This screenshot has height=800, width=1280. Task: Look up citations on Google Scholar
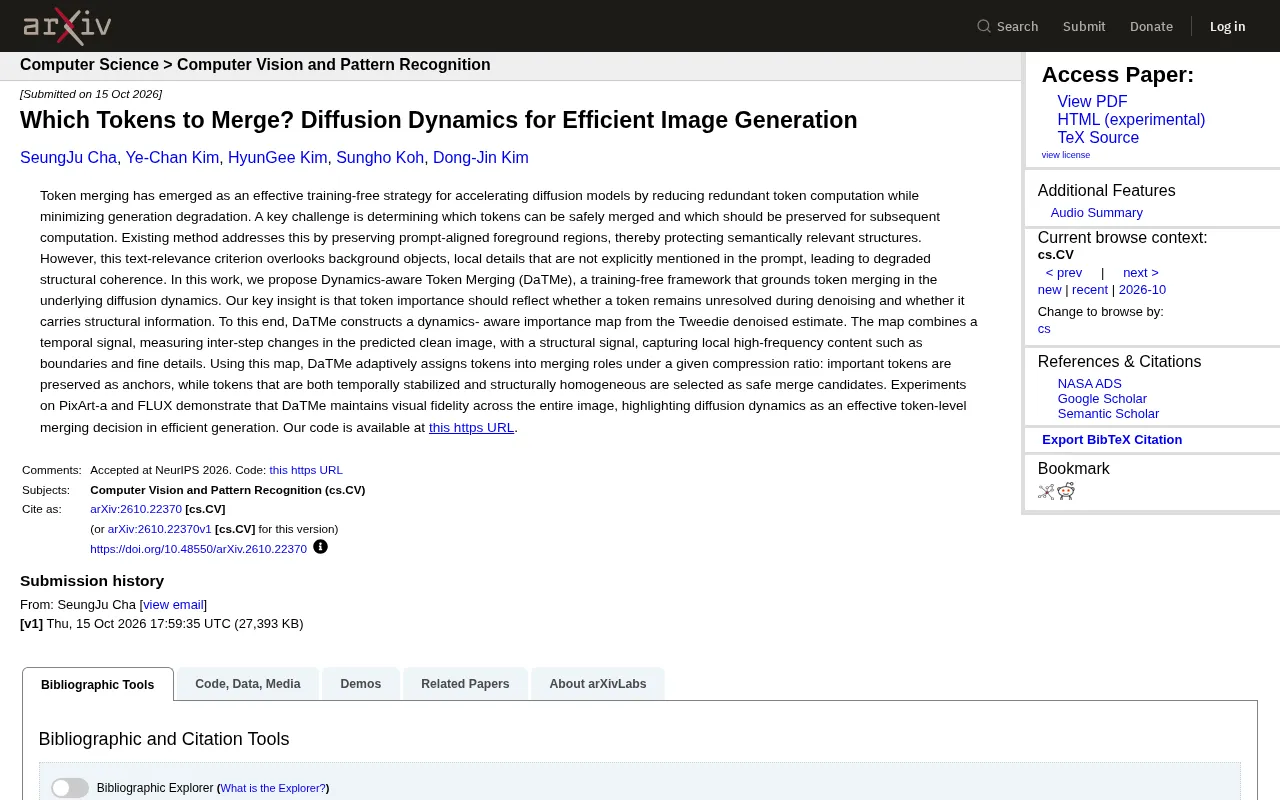click(1102, 399)
